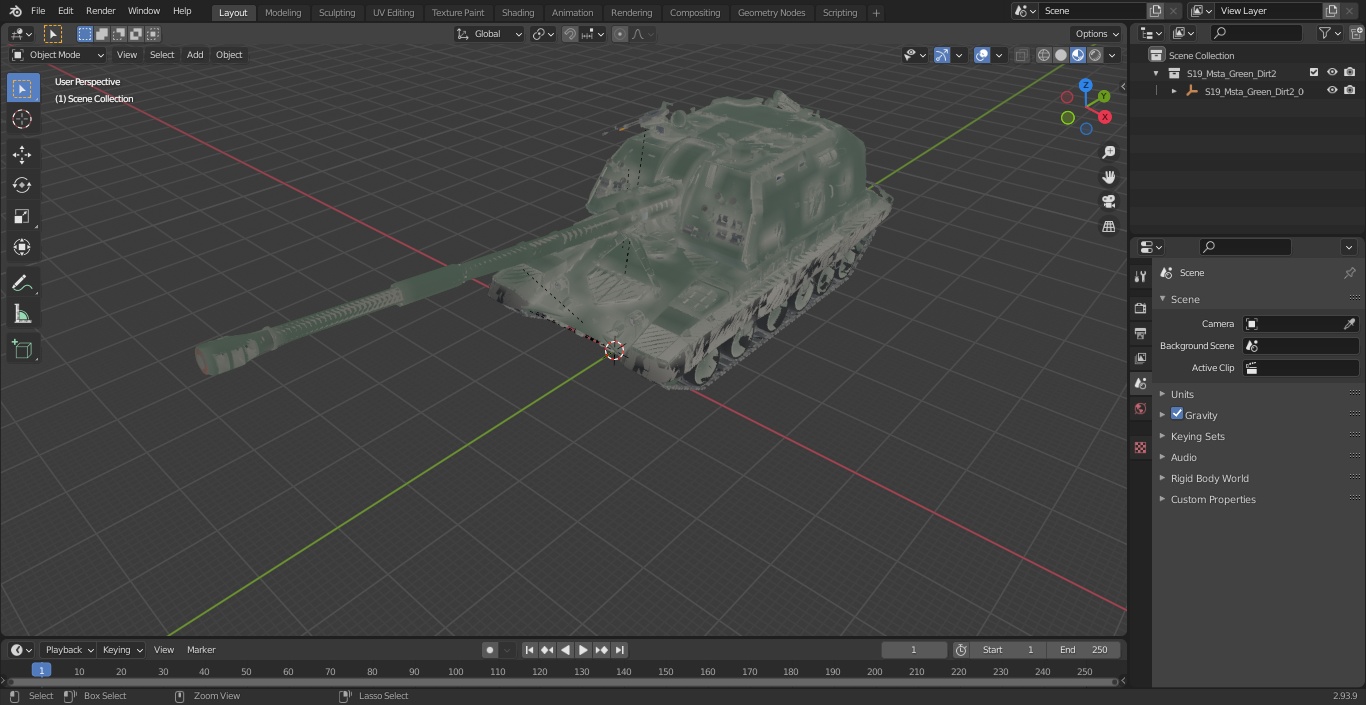
Task: Open the File menu
Action: click(x=38, y=11)
